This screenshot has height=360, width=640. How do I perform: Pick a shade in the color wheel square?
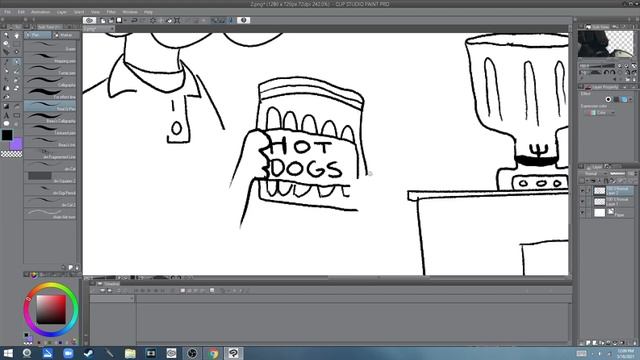[51, 309]
